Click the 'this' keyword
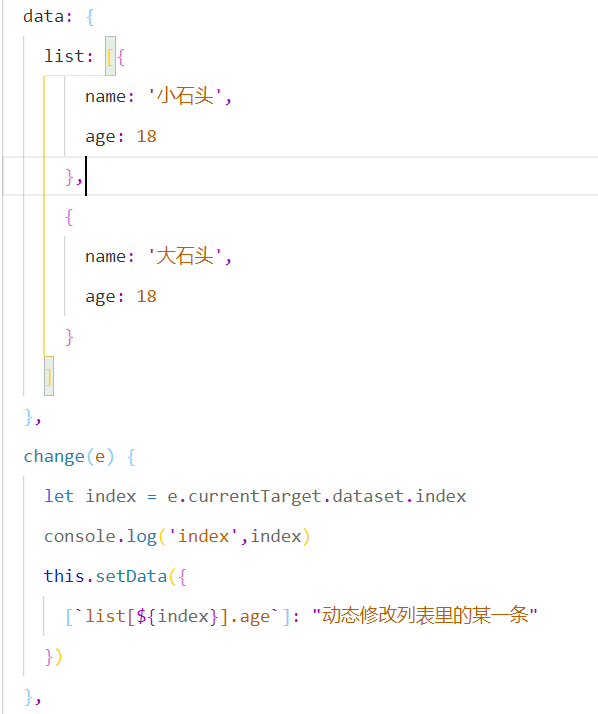 (x=64, y=576)
